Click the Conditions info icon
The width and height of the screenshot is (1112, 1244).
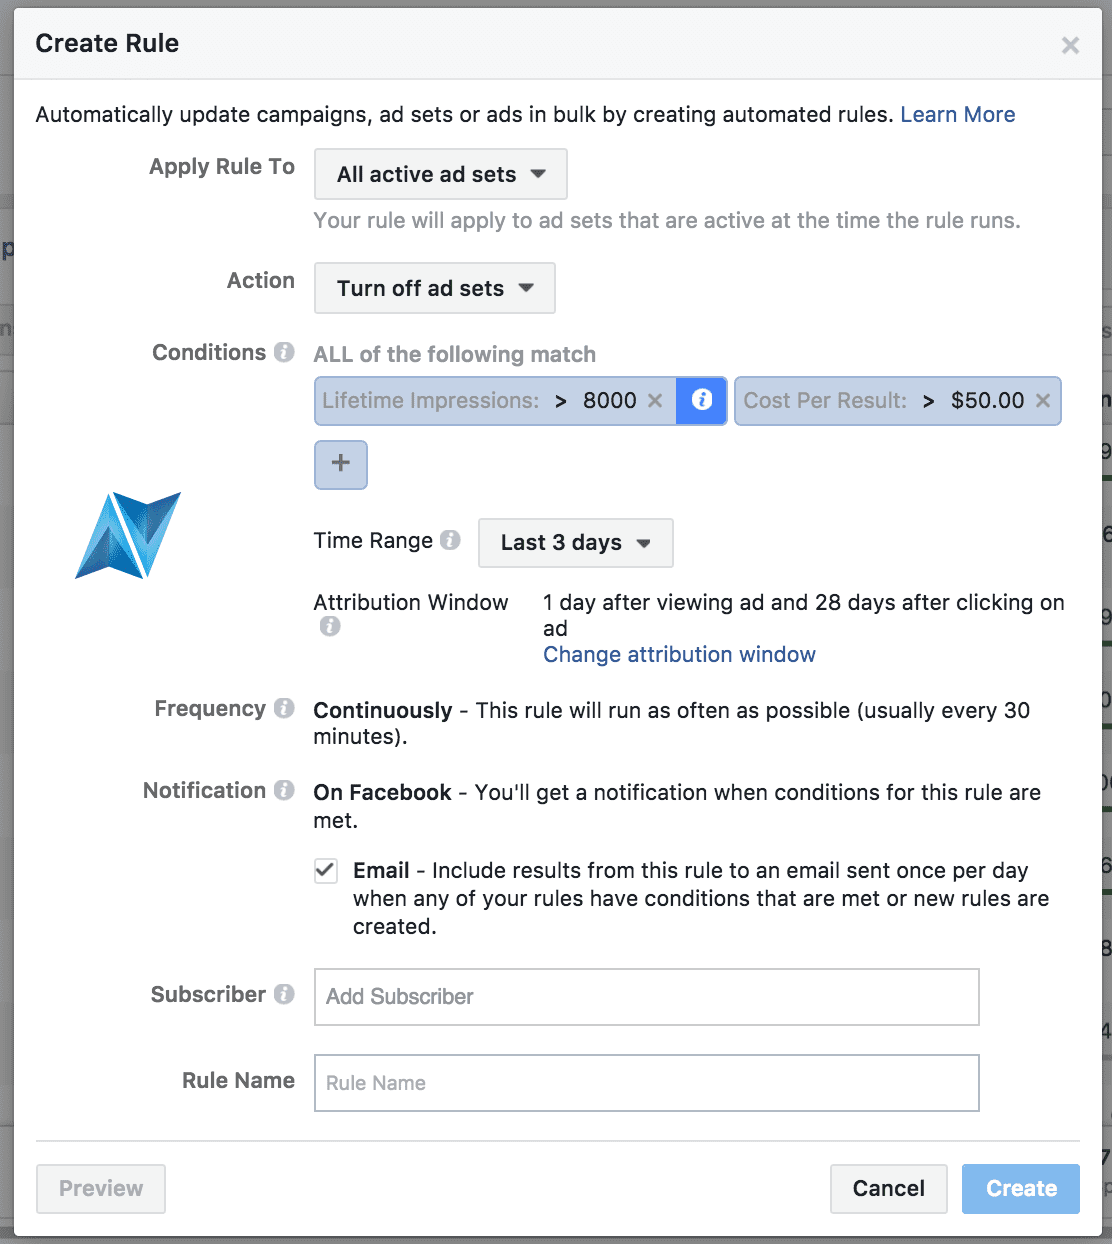(284, 352)
